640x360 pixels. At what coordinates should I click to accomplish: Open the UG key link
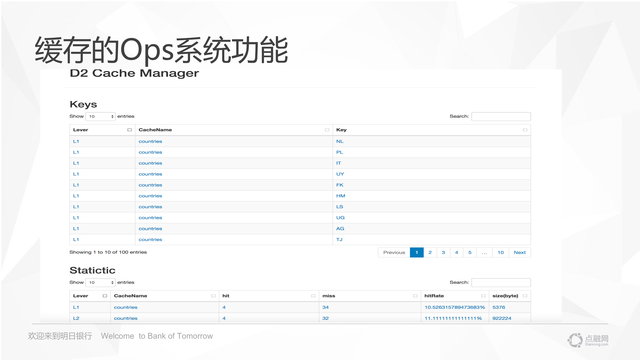click(x=340, y=218)
